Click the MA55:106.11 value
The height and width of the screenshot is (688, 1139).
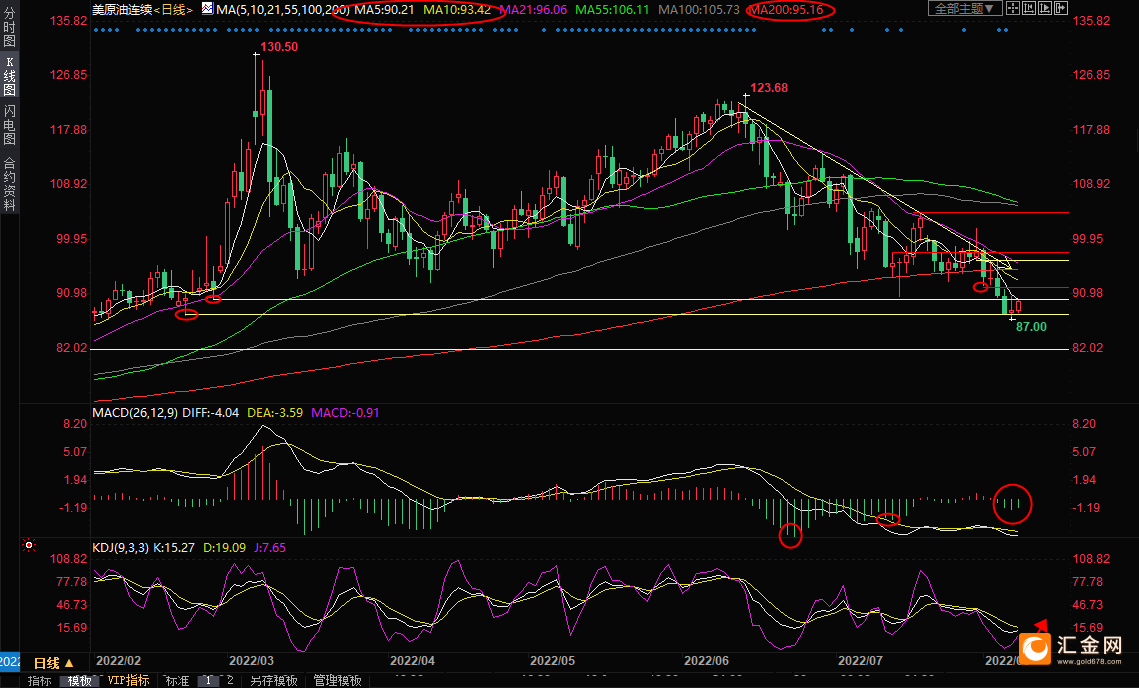pyautogui.click(x=612, y=9)
